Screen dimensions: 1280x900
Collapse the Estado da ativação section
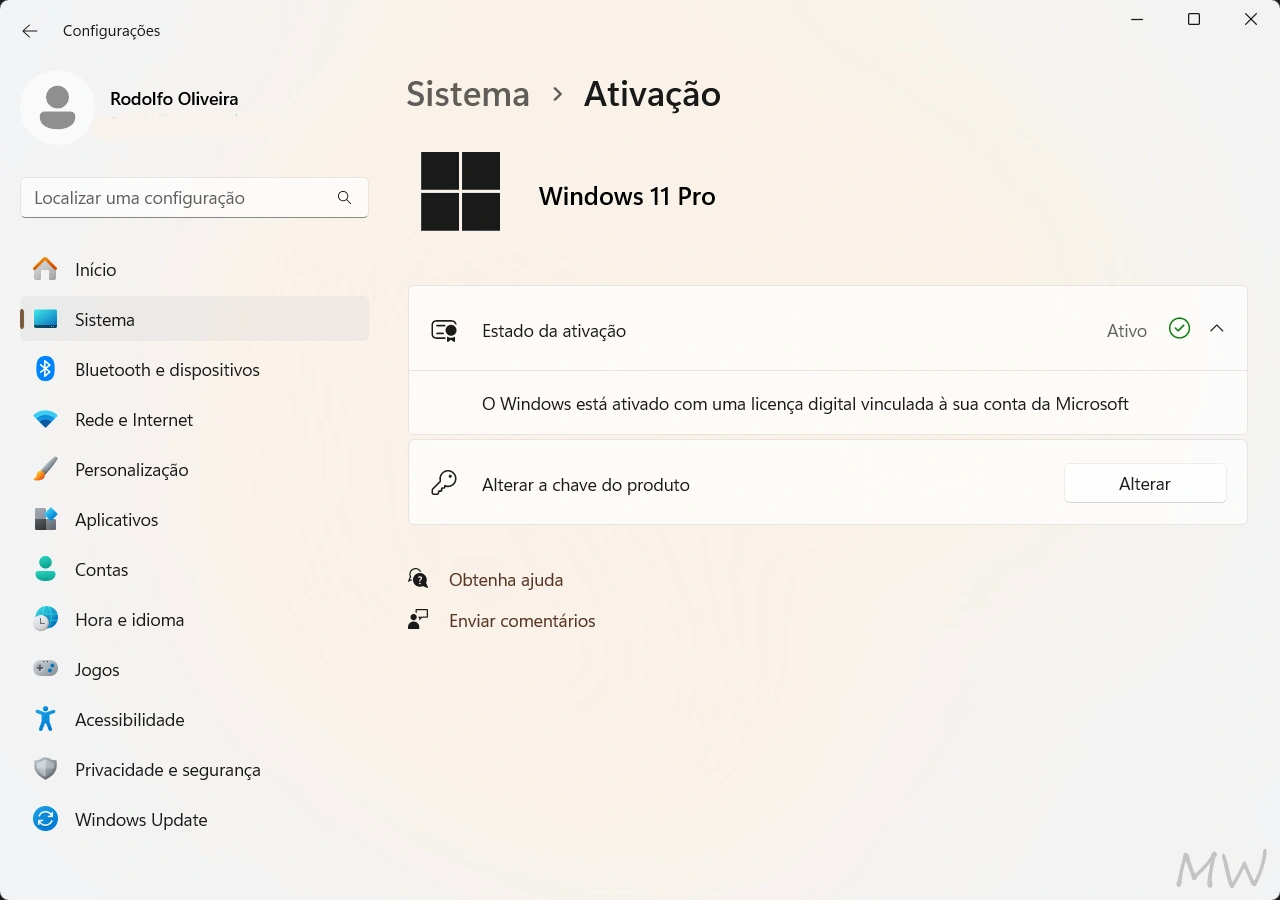1217,328
